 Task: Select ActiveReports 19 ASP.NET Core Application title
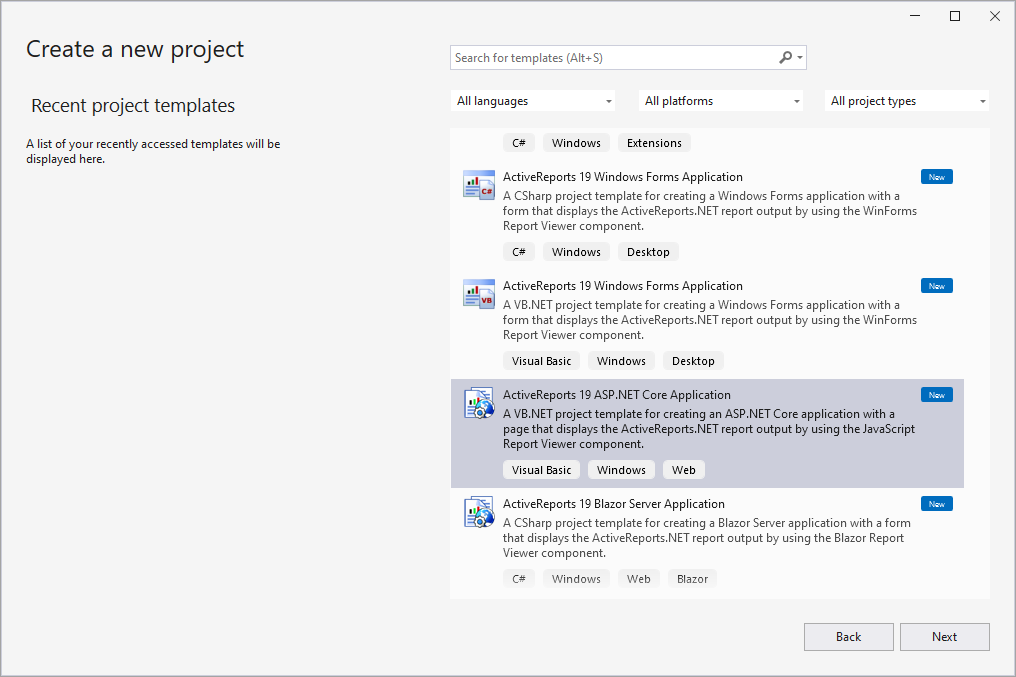point(616,395)
